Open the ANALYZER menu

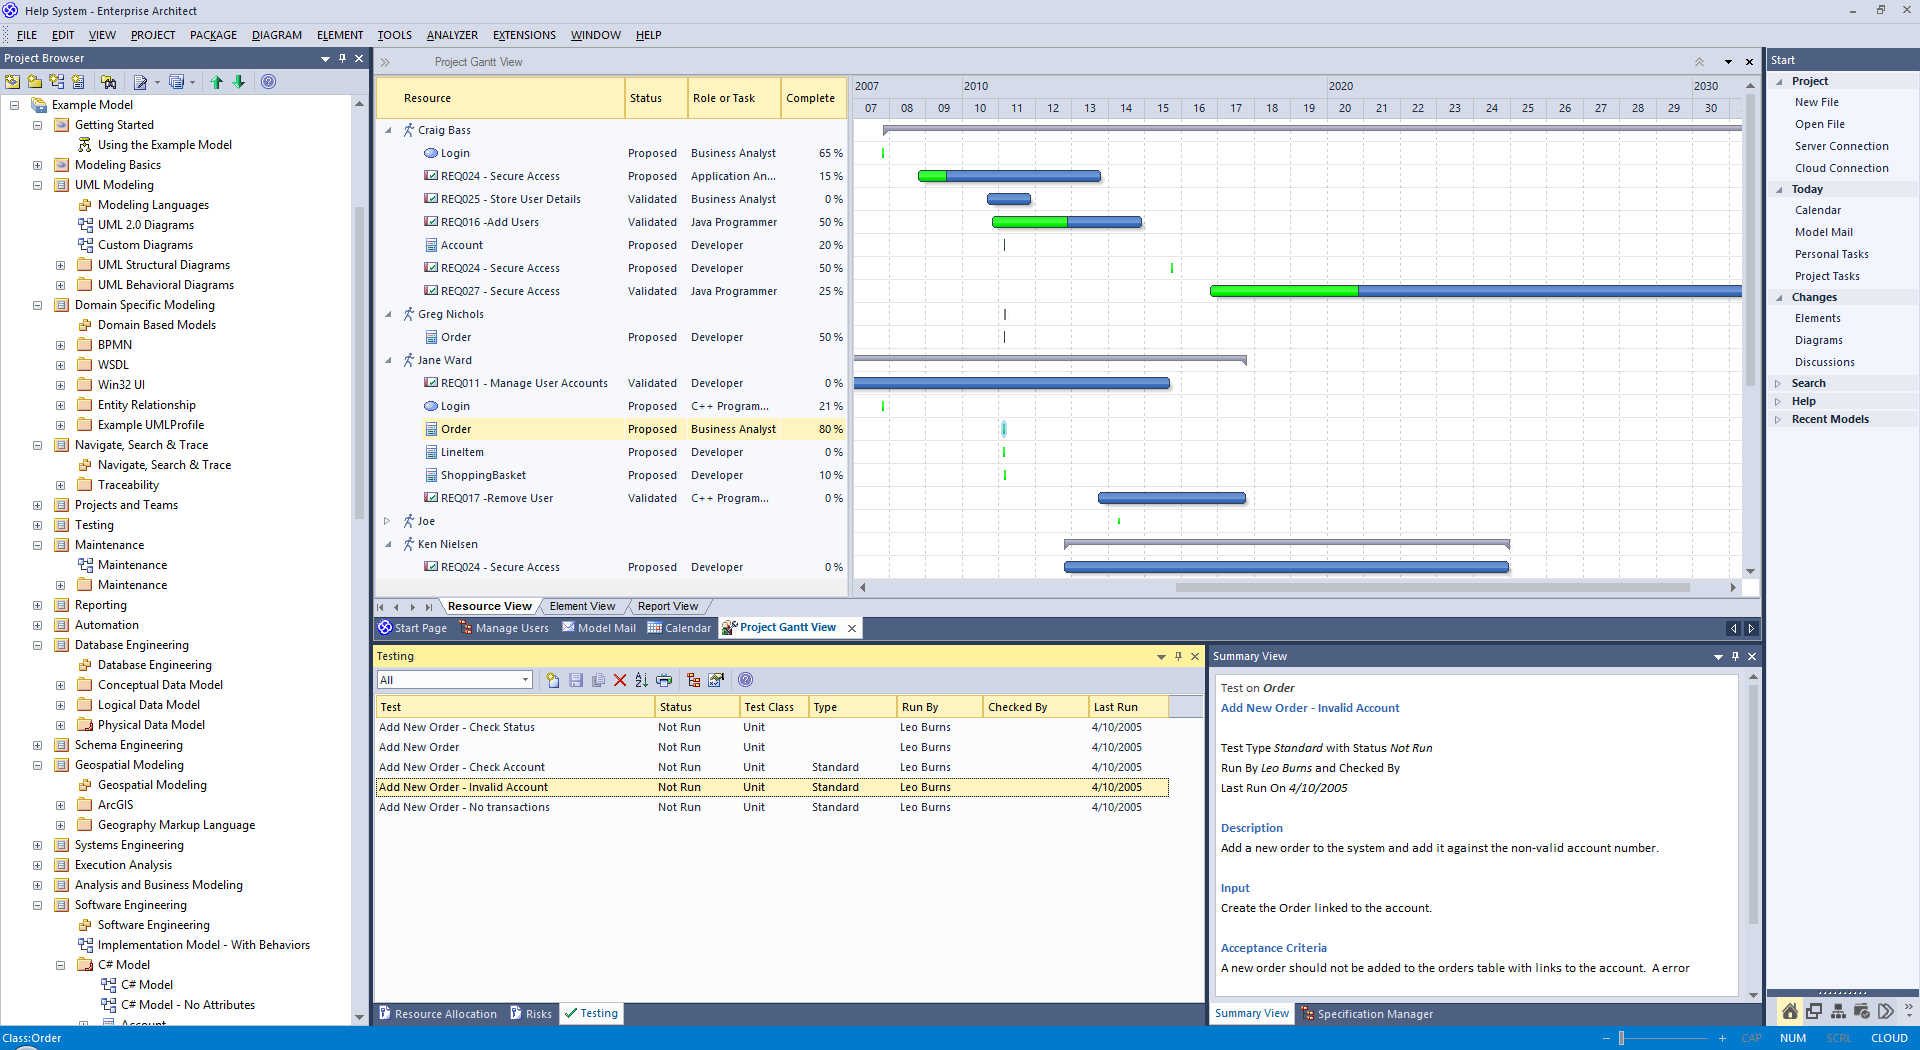coord(452,35)
